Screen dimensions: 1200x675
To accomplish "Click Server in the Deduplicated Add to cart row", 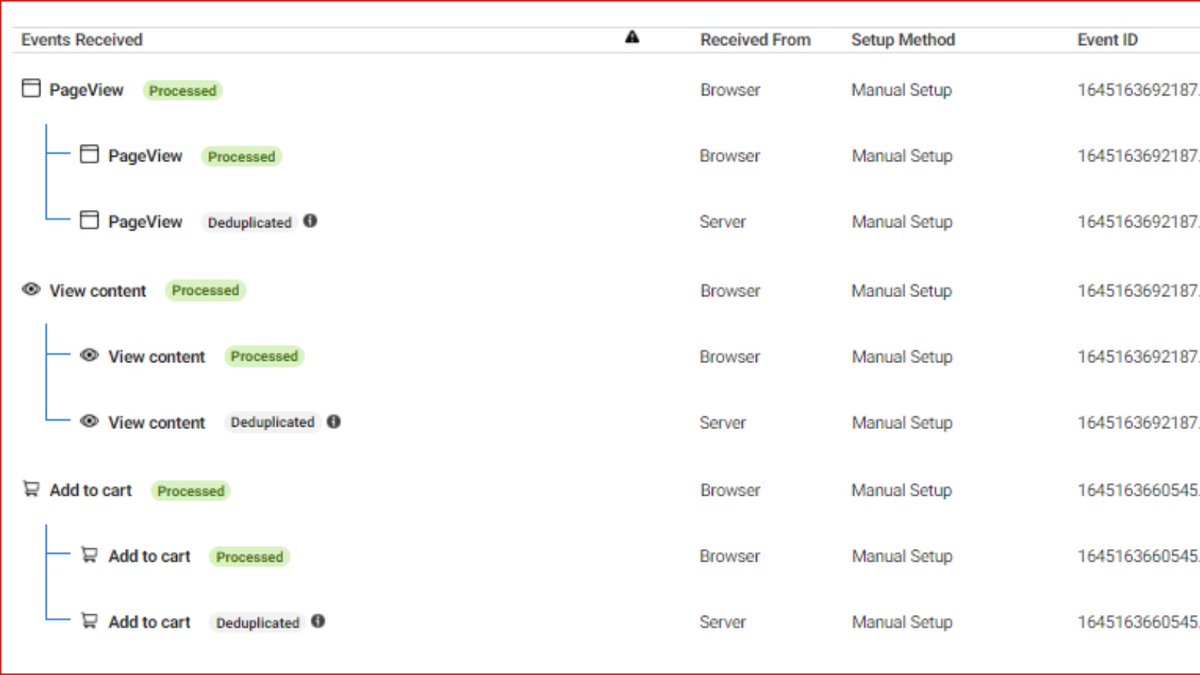I will pos(723,622).
